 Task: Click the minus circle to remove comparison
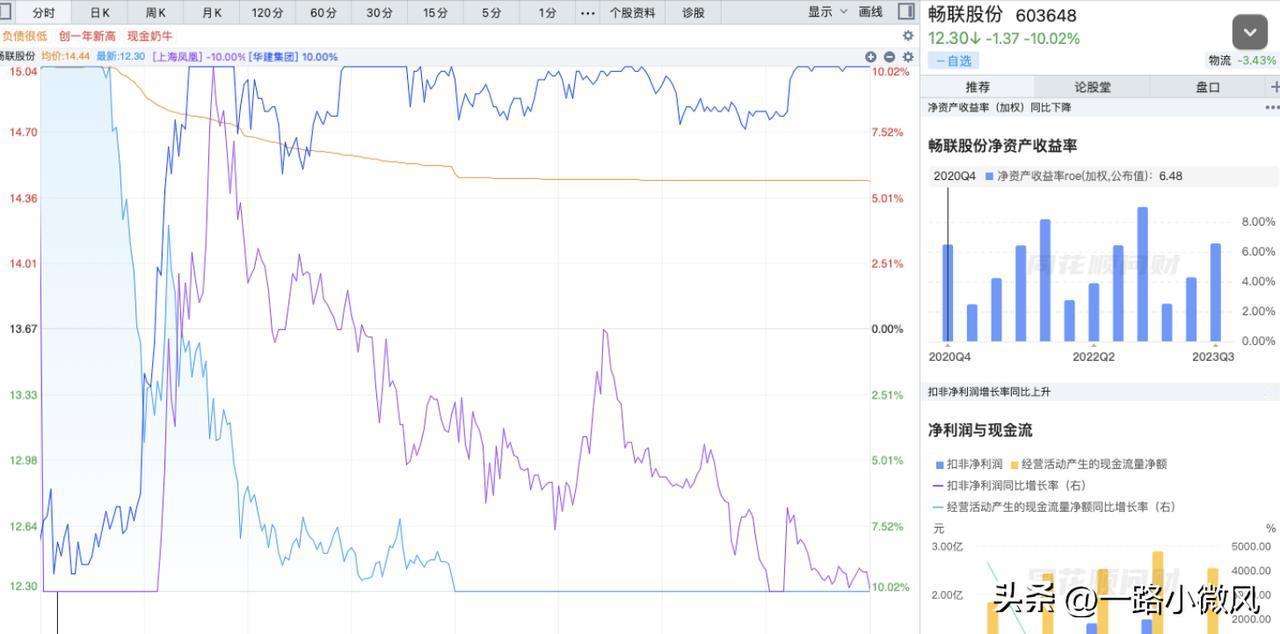click(889, 57)
